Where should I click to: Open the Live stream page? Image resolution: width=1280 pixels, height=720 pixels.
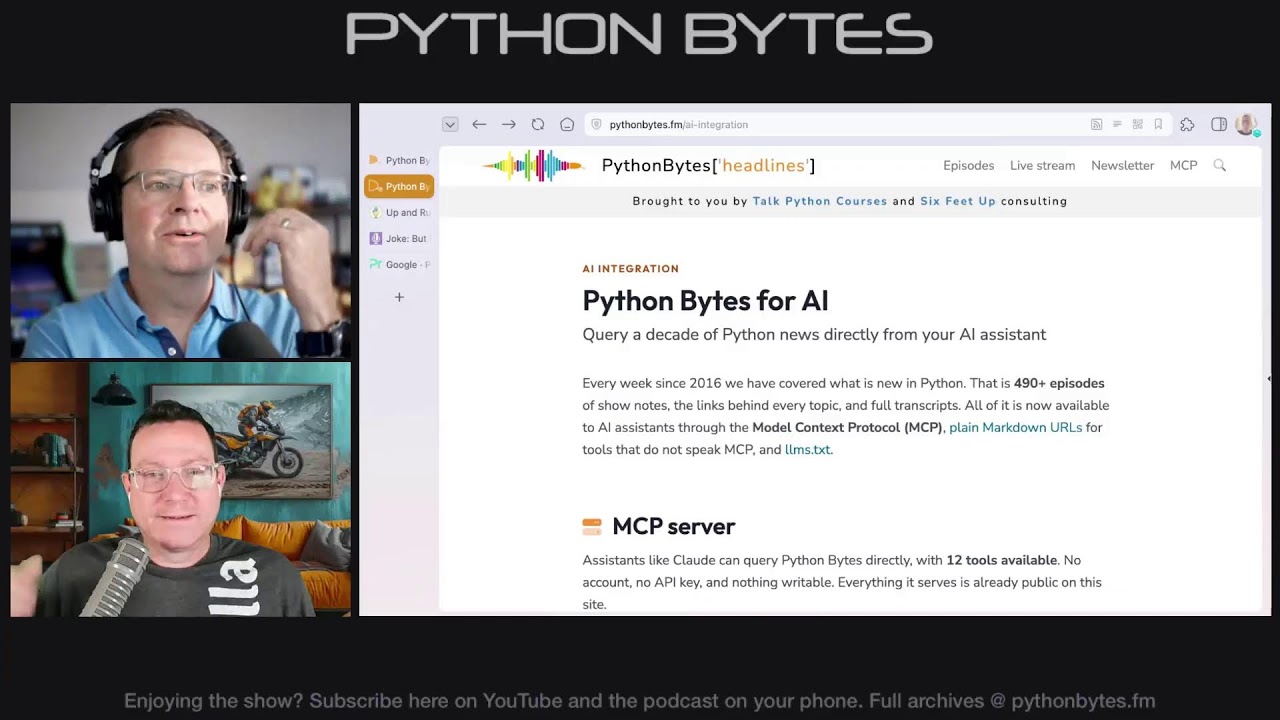coord(1042,165)
